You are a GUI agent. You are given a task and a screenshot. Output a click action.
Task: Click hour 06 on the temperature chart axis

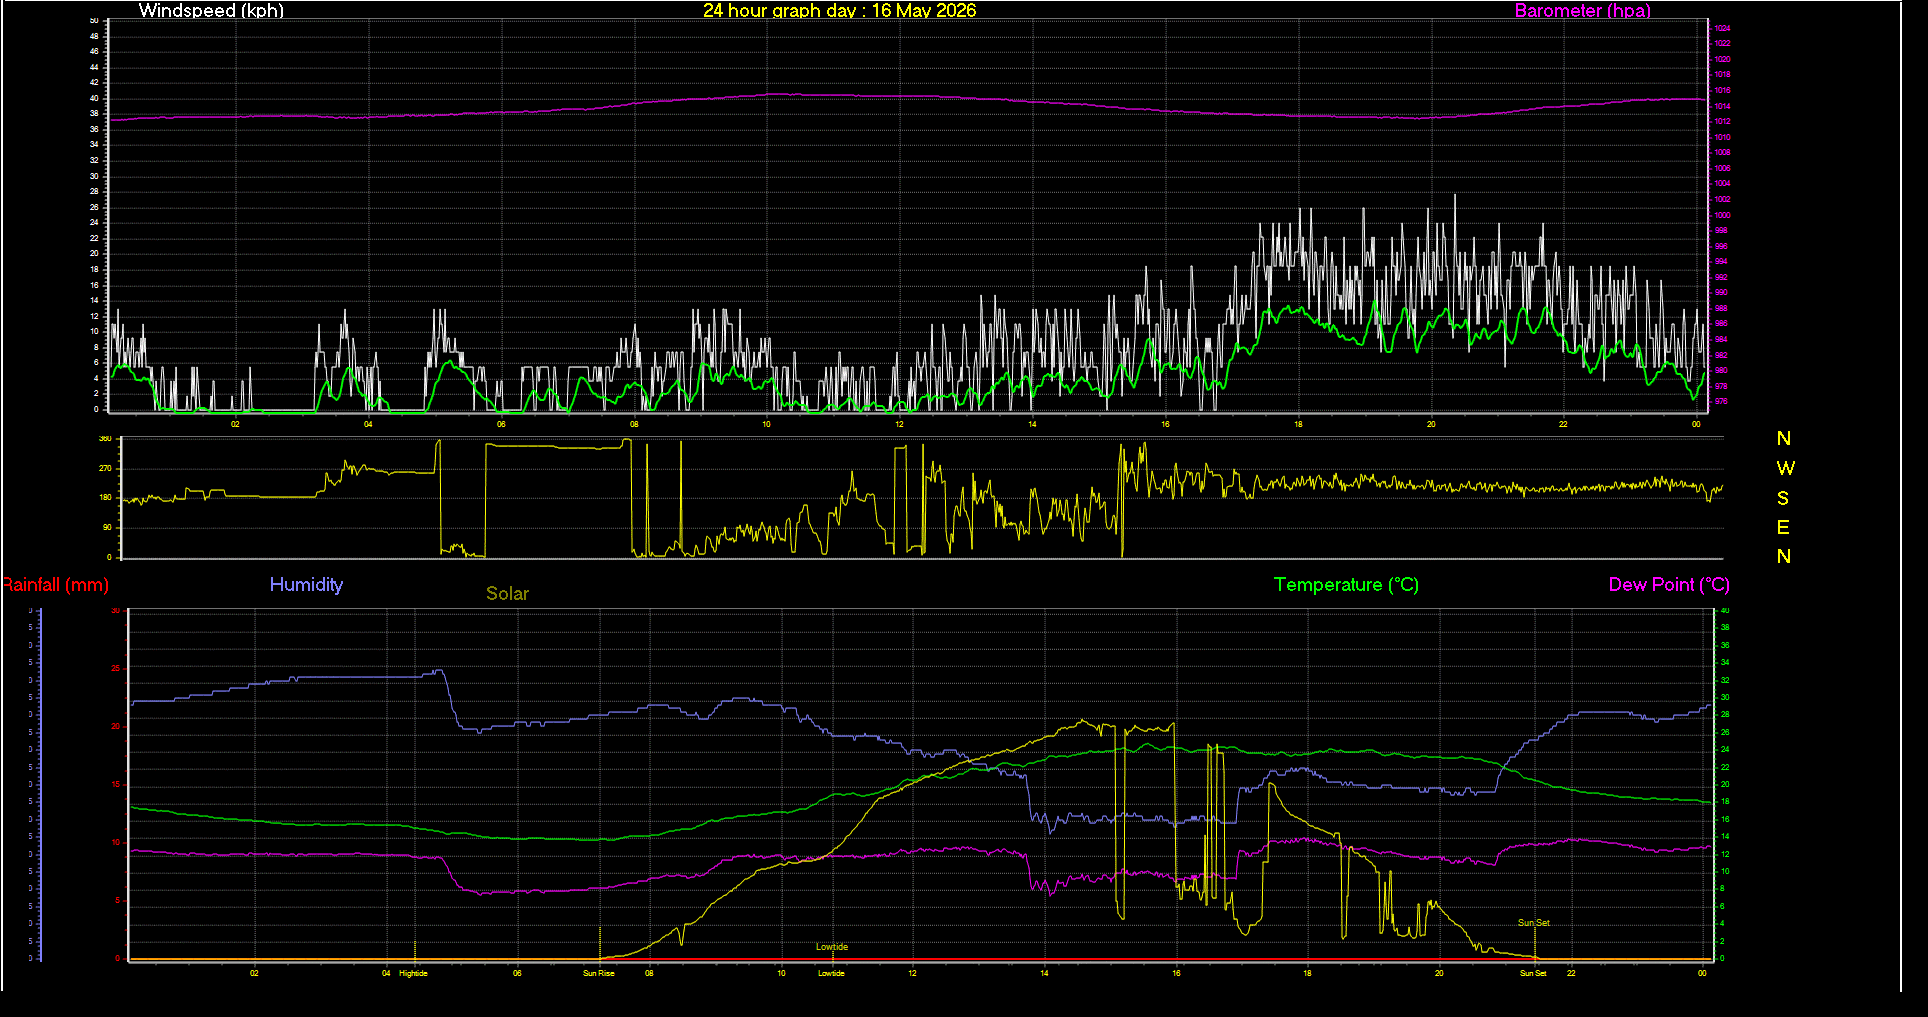517,973
